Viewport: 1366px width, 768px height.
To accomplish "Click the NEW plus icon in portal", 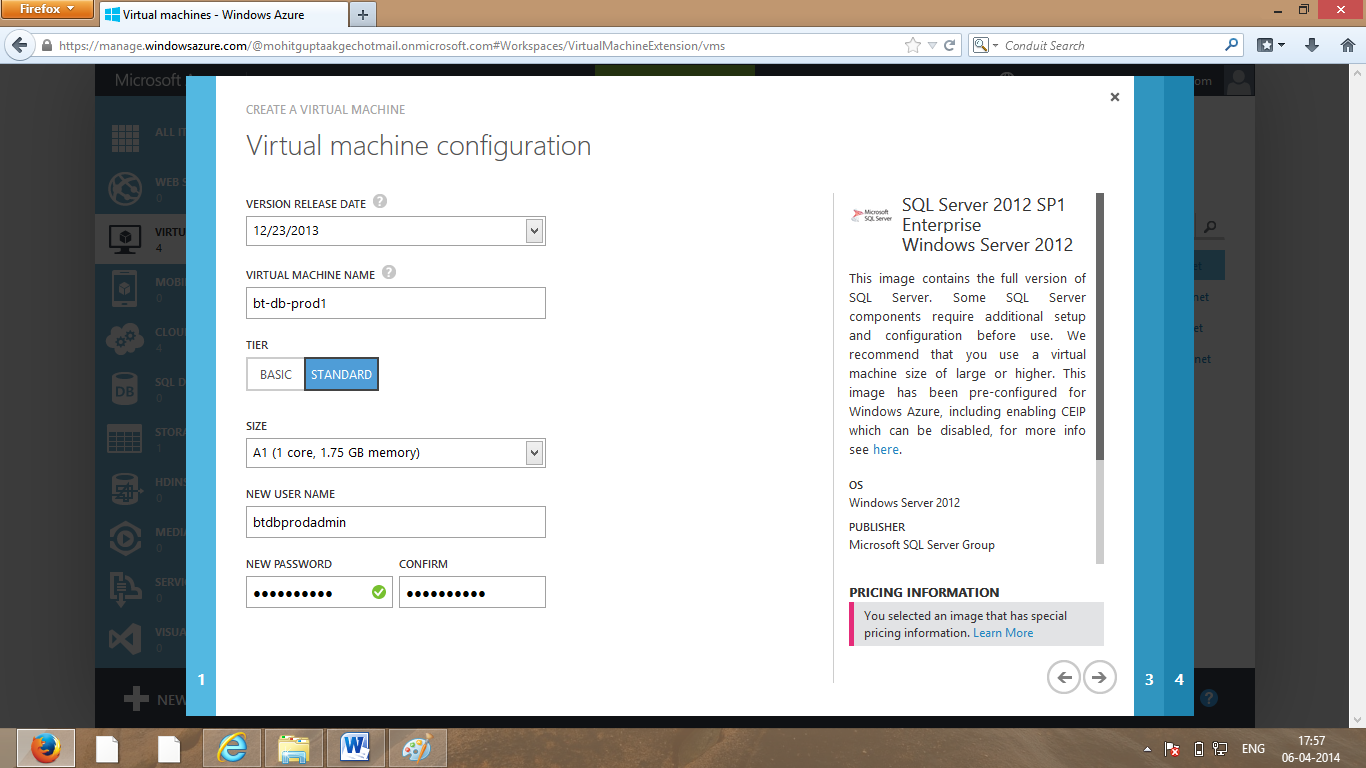I will [136, 699].
